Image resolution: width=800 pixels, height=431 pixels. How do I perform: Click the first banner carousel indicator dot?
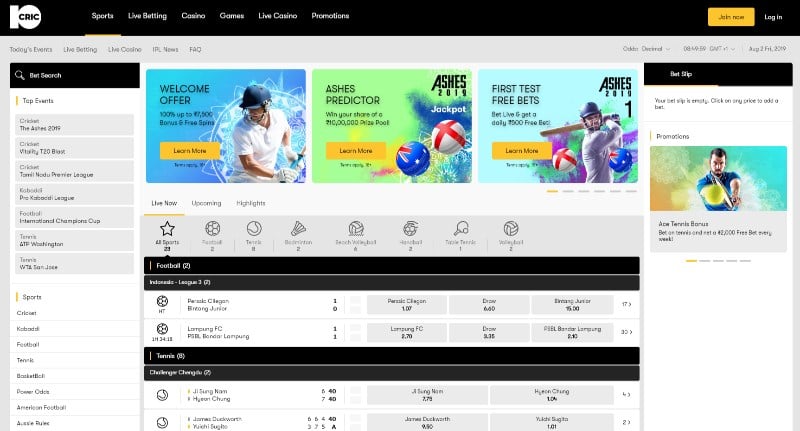pyautogui.click(x=552, y=191)
